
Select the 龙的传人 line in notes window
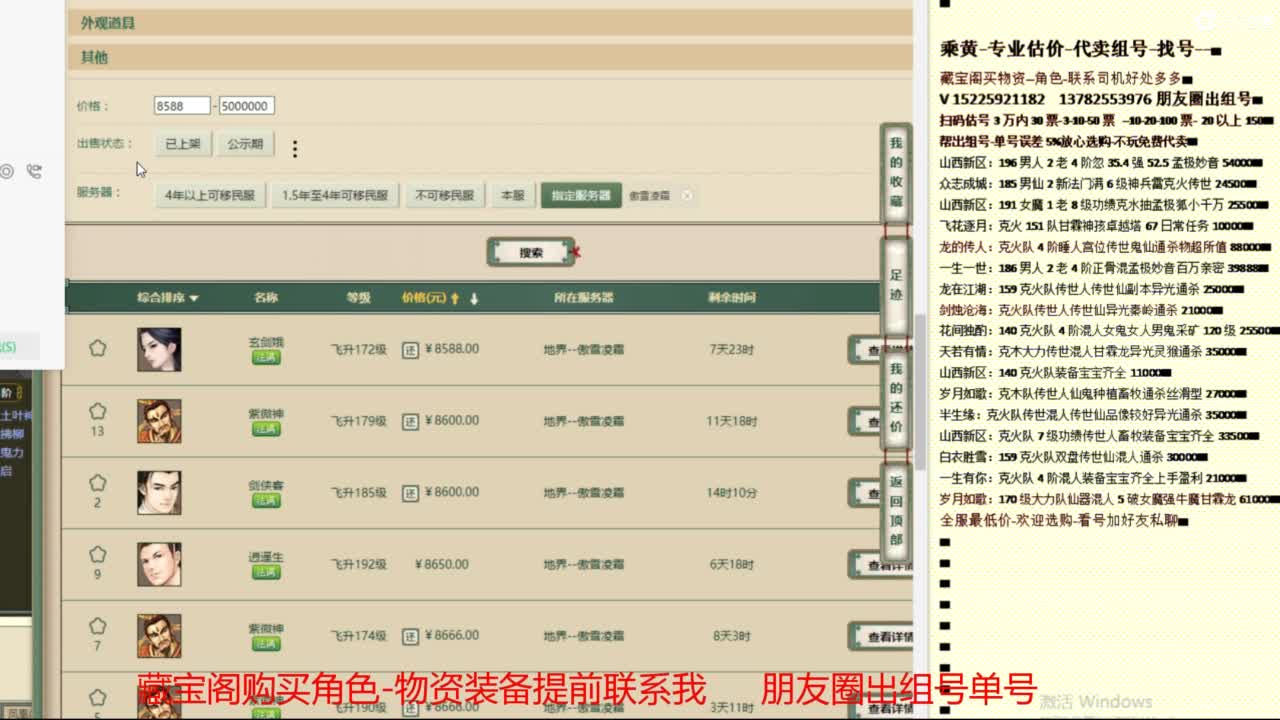tap(1103, 247)
